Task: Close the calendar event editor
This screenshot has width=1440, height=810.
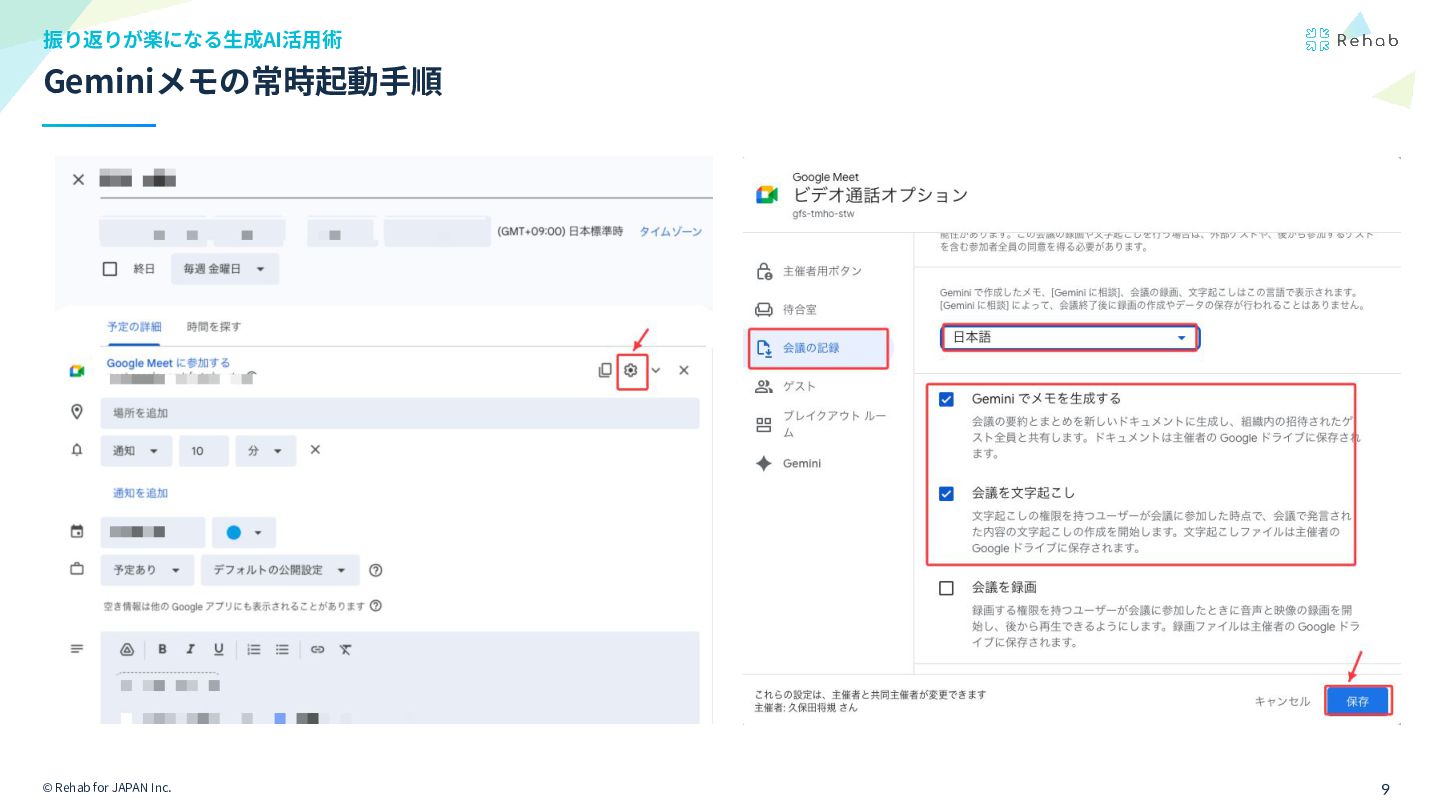Action: tap(78, 180)
